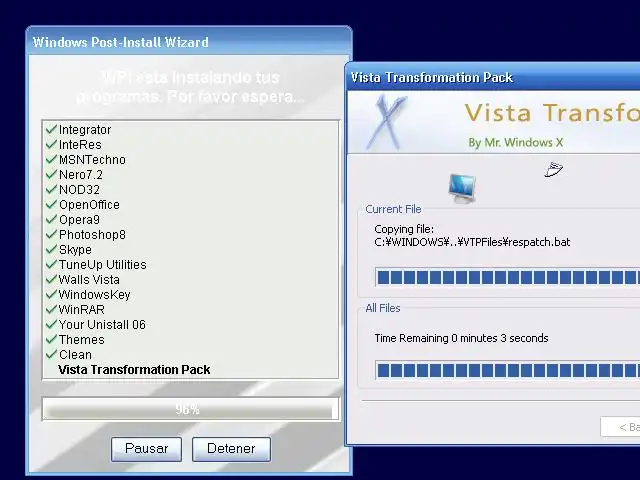Select the WindowsKey list entry
The width and height of the screenshot is (640, 480).
pyautogui.click(x=94, y=295)
